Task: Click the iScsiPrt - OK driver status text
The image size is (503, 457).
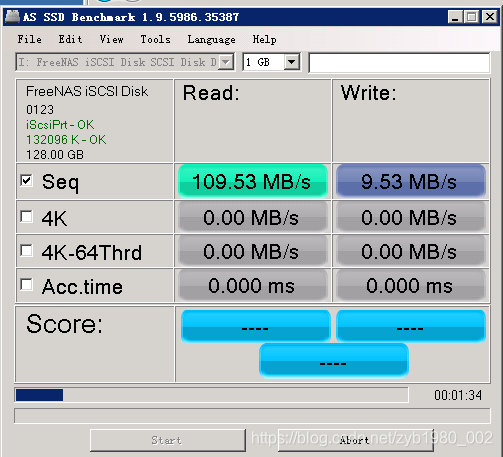Action: point(60,125)
